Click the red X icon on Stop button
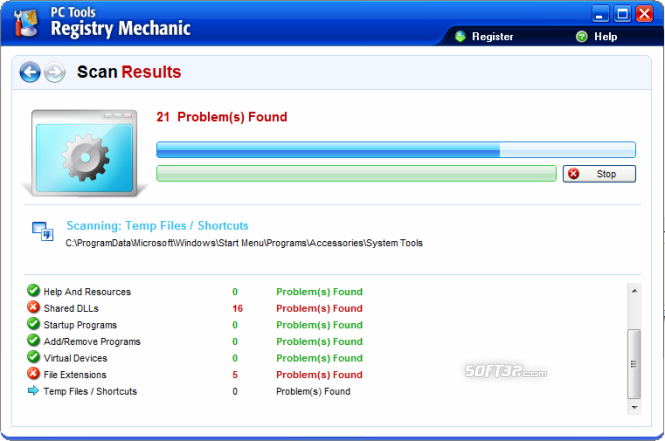The height and width of the screenshot is (441, 665). tap(573, 173)
